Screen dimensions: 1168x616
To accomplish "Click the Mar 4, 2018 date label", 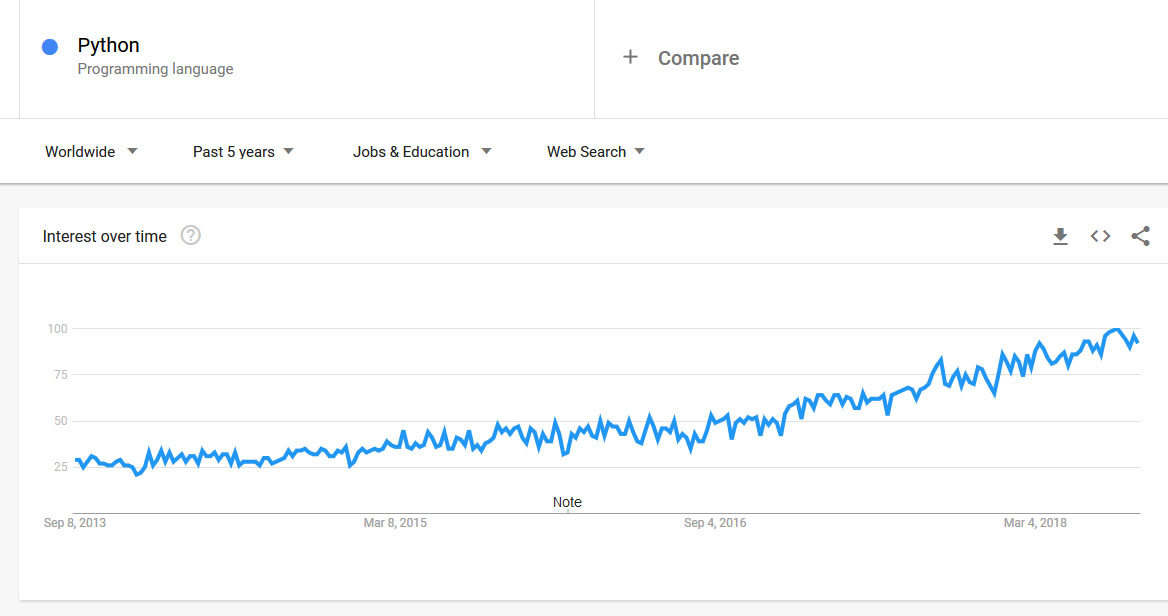I will 1035,523.
